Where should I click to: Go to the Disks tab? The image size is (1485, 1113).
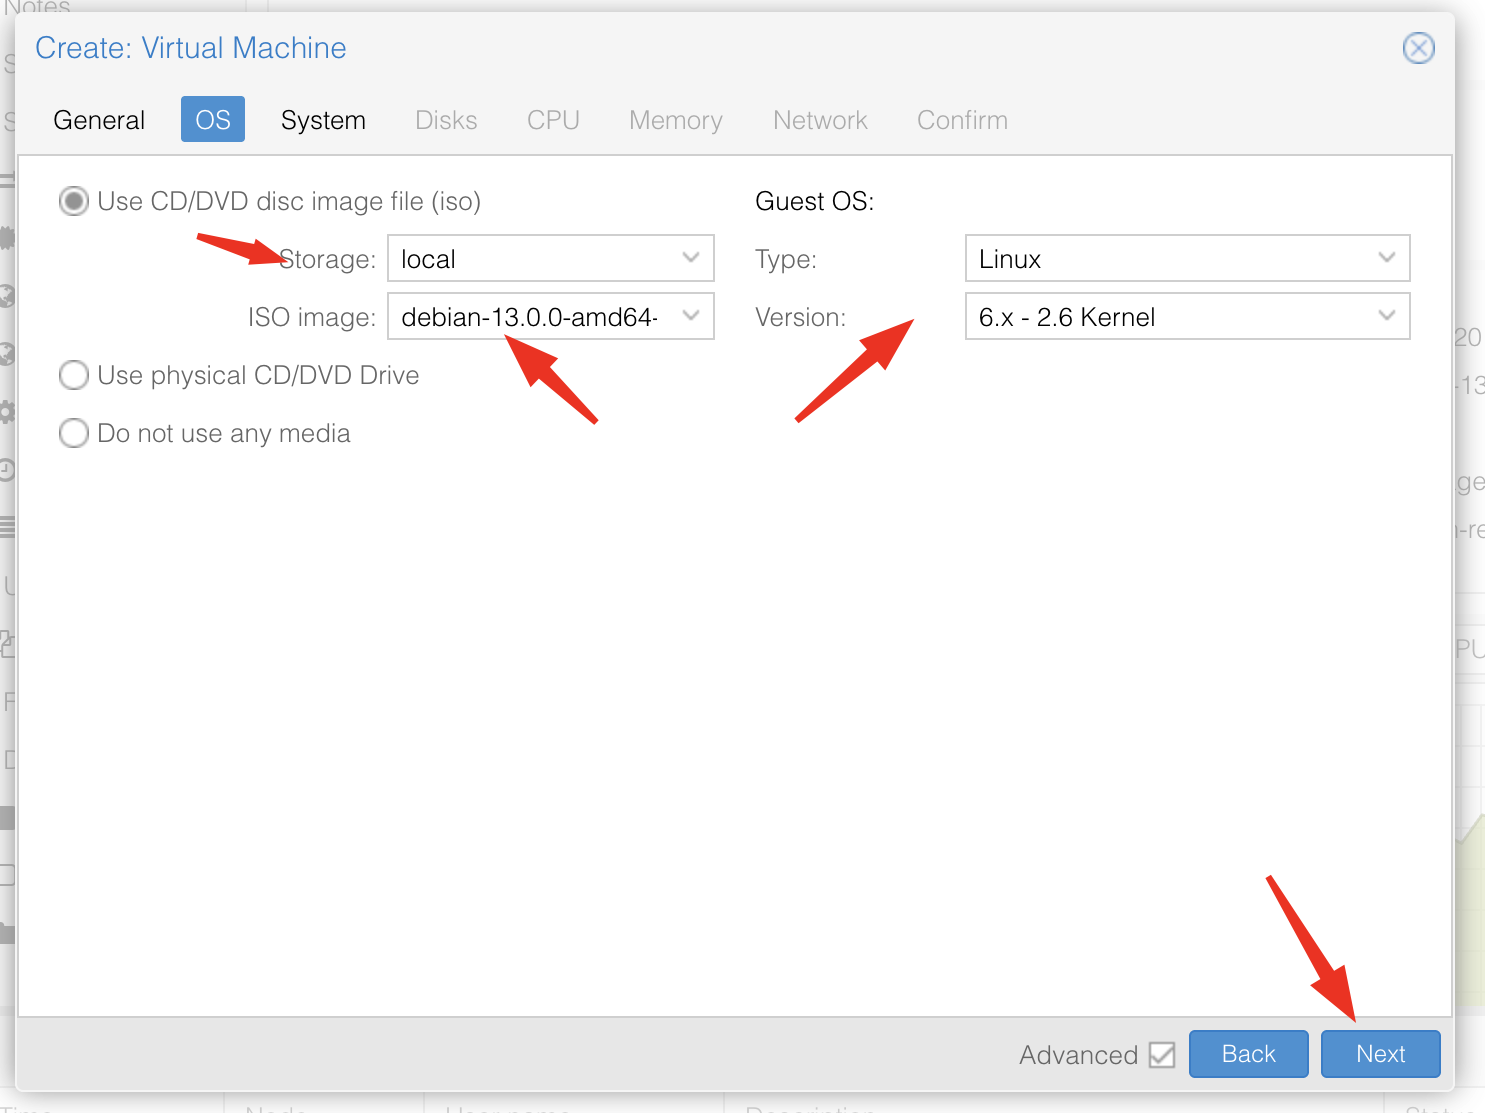[x=446, y=120]
